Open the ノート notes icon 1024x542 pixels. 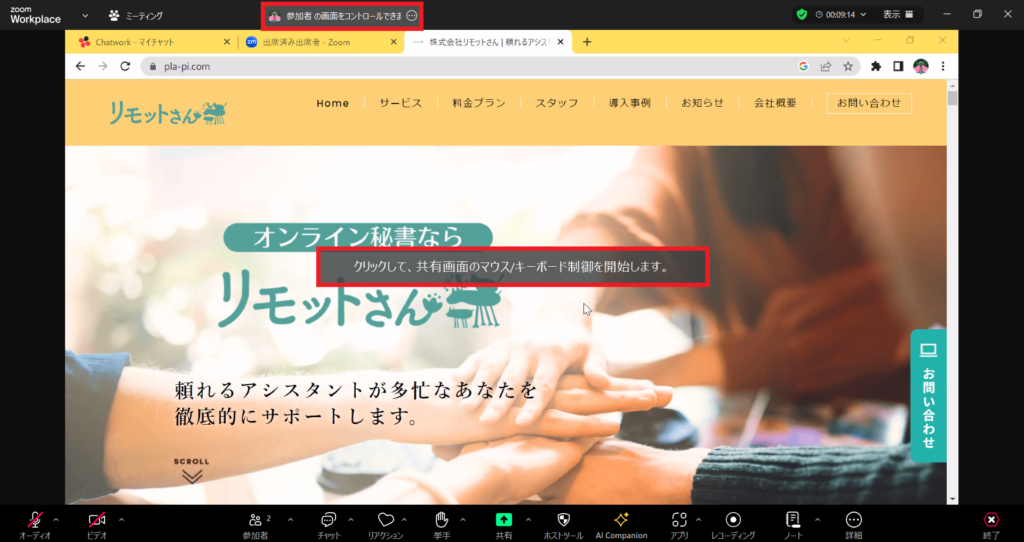[793, 520]
